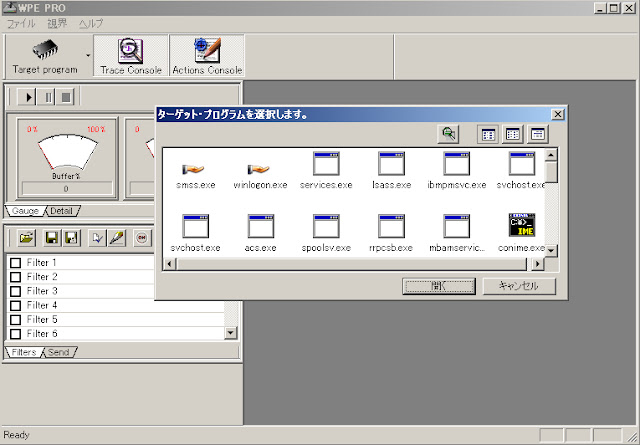Open the Trace Console

coord(131,56)
